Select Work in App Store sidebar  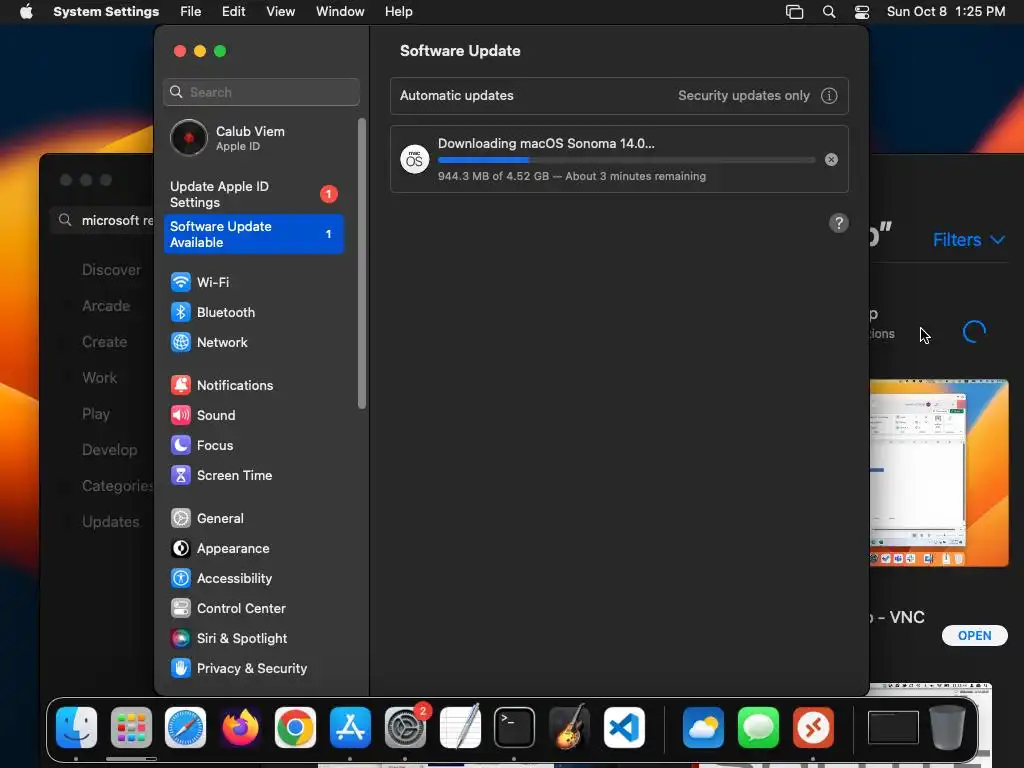tap(99, 377)
